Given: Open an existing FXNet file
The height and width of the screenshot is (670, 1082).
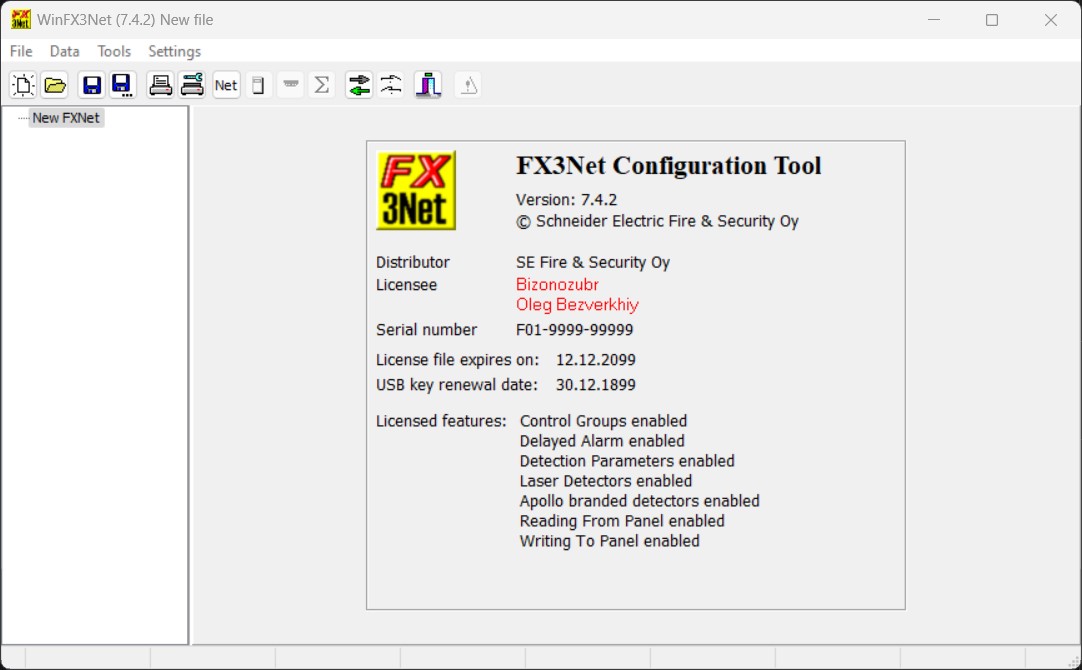Looking at the screenshot, I should click(x=55, y=85).
